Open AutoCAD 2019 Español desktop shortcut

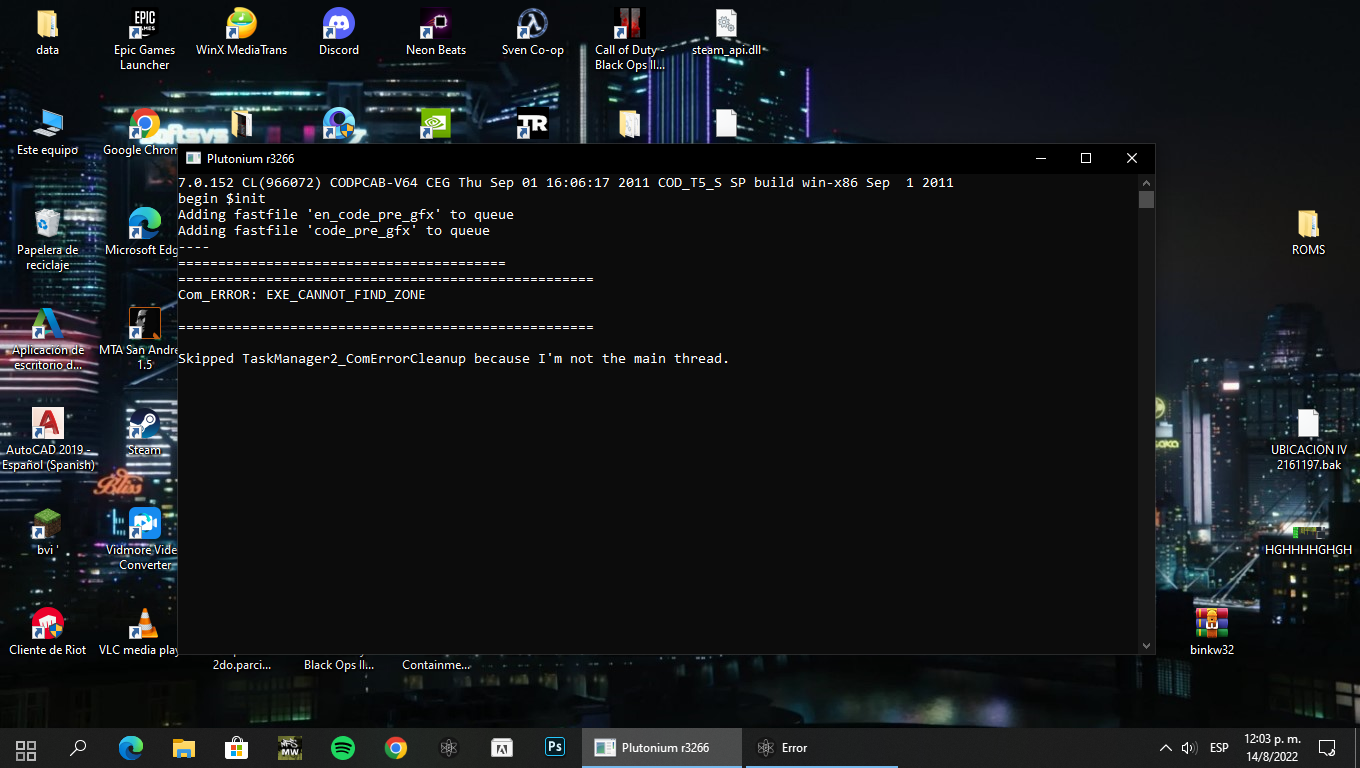coord(47,439)
